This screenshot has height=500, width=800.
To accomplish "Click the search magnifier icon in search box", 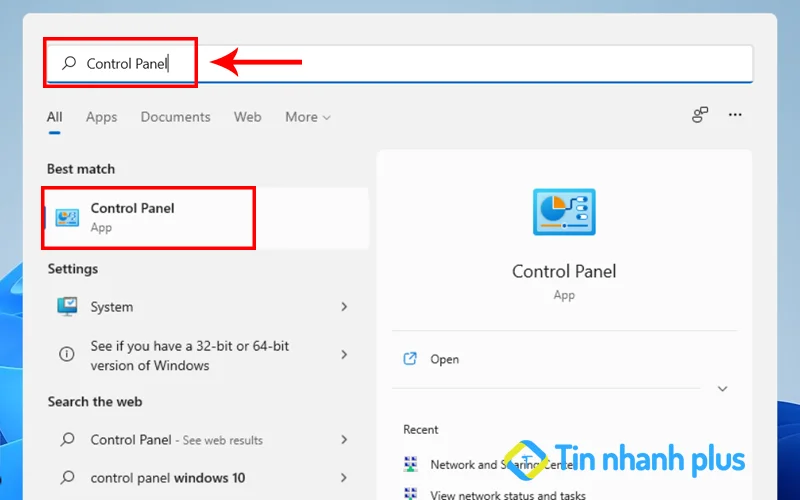I will [x=69, y=63].
